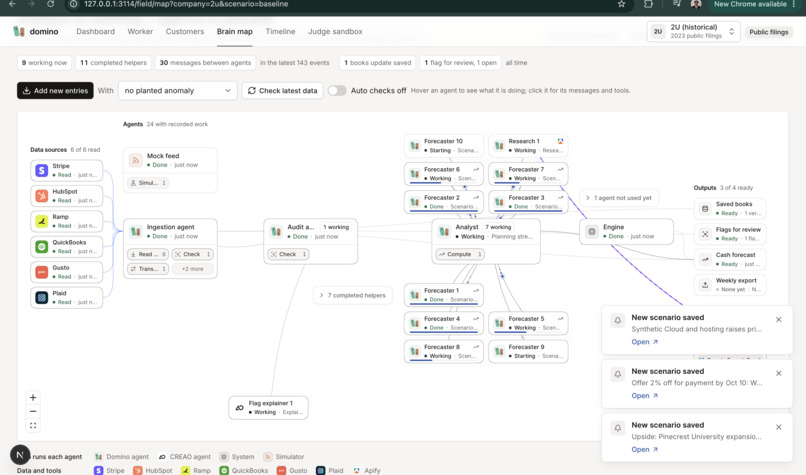Viewport: 806px width, 475px height.
Task: Click the Read tool chip in Ingestion agent
Action: (148, 254)
